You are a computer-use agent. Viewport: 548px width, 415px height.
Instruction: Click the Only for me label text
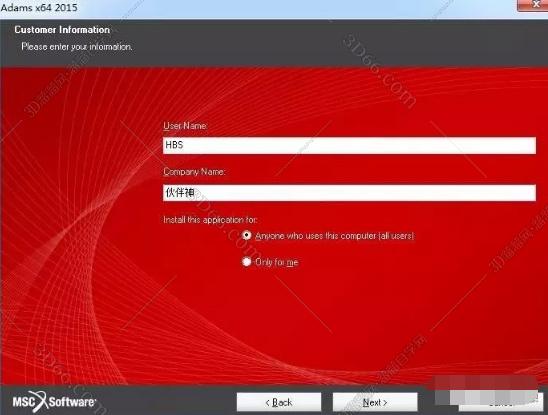tap(276, 262)
